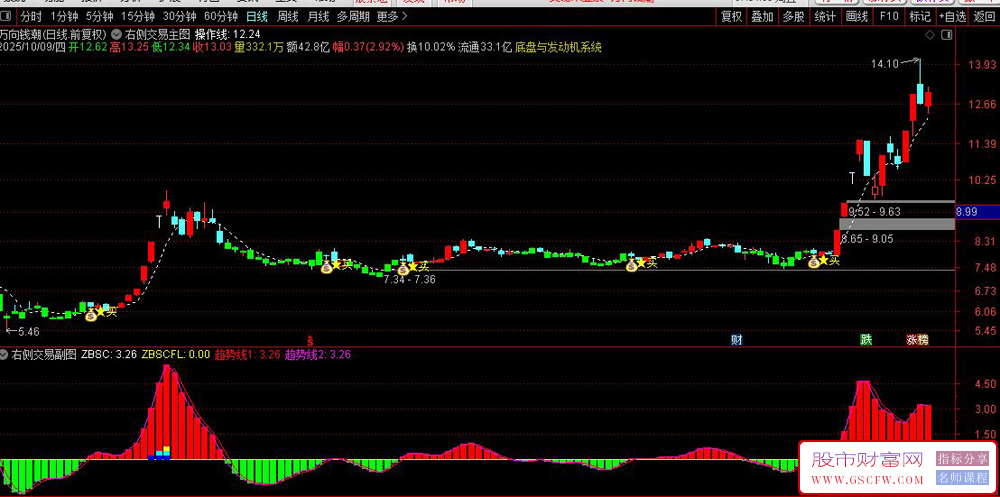Open the 复权 adjustment option
Viewport: 1000px width, 497px height.
[x=732, y=17]
